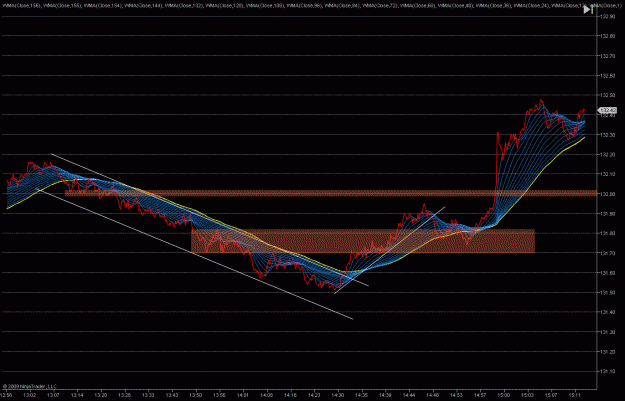Viewport: 625px width, 401px height.
Task: Select the large orange rectangle near 131.80
Action: (x=363, y=241)
